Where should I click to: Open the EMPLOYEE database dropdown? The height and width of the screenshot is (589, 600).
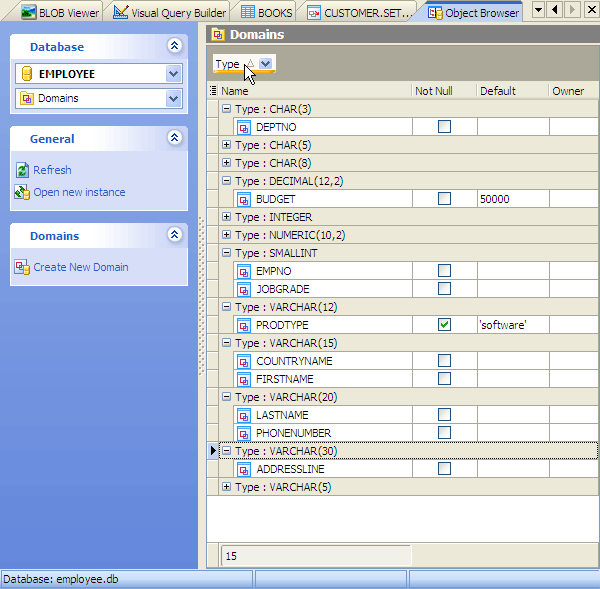click(173, 73)
